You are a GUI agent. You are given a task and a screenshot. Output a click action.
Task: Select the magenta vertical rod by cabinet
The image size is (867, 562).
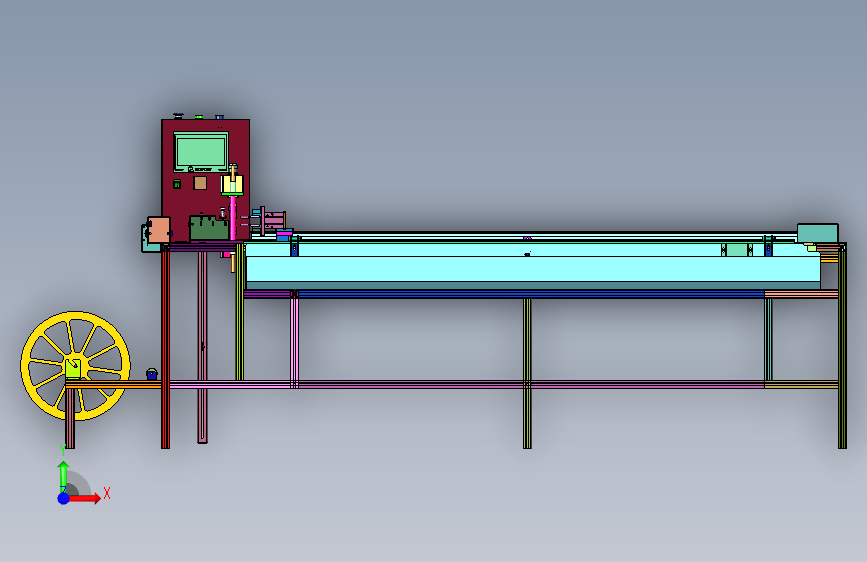[x=233, y=218]
